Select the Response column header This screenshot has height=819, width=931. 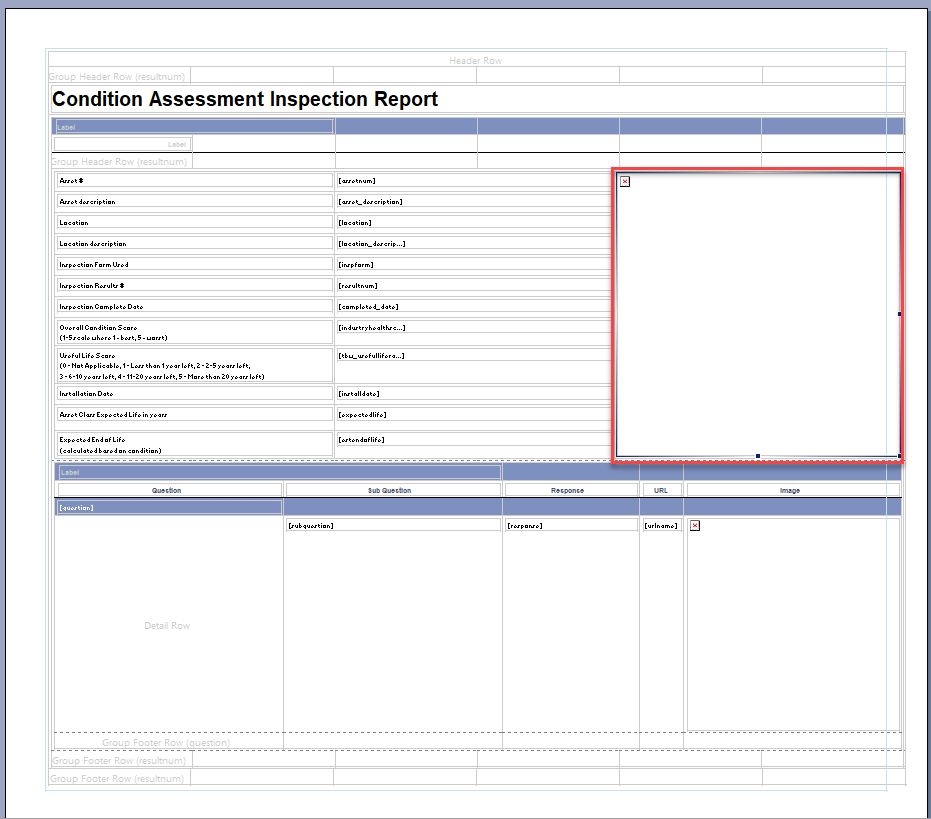pos(570,490)
